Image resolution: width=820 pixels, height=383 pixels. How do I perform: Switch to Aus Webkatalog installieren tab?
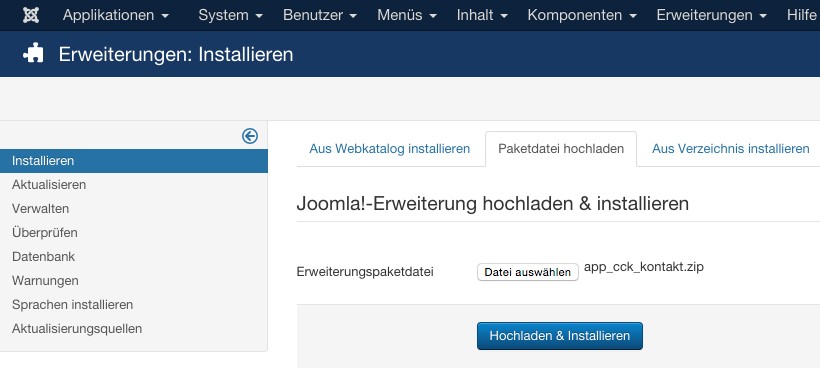(x=390, y=149)
